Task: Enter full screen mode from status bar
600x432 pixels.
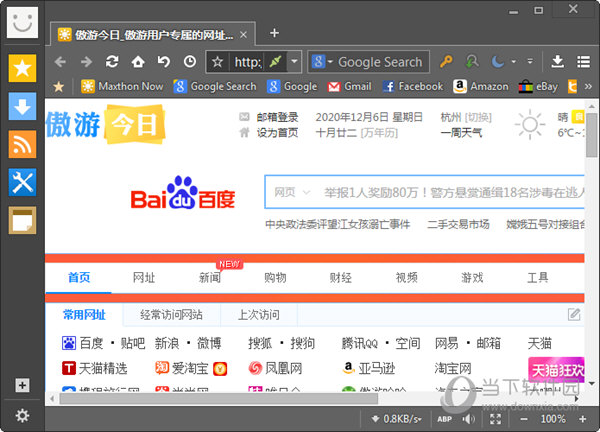Action: pyautogui.click(x=495, y=419)
